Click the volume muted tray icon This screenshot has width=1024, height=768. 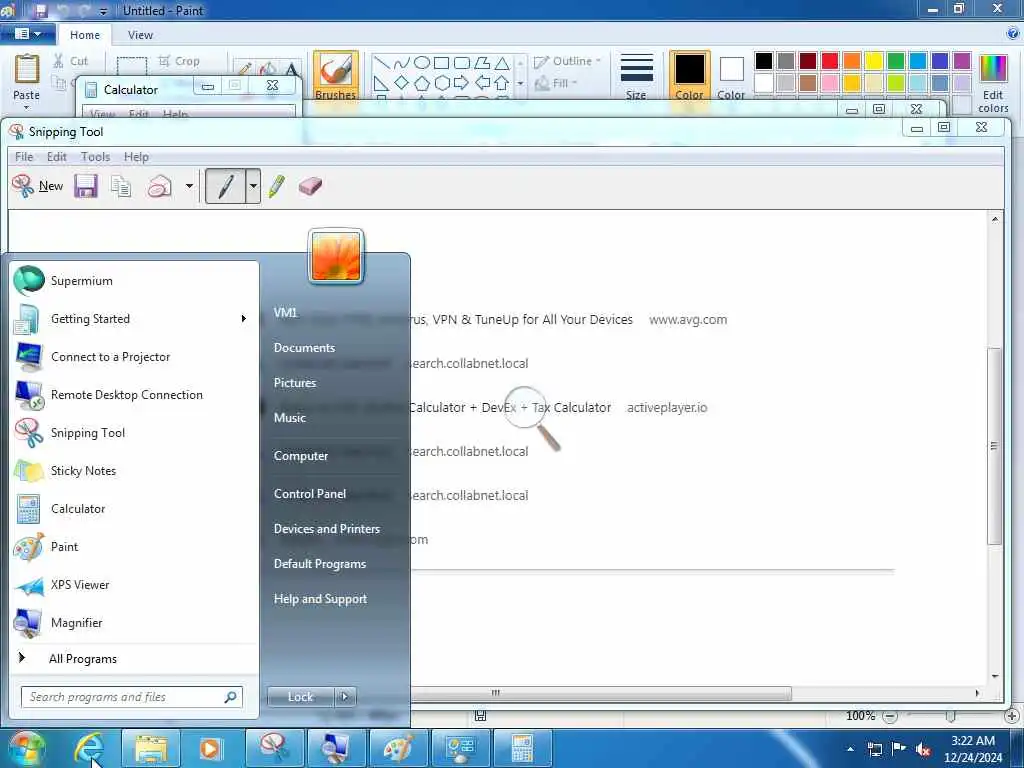(x=923, y=749)
